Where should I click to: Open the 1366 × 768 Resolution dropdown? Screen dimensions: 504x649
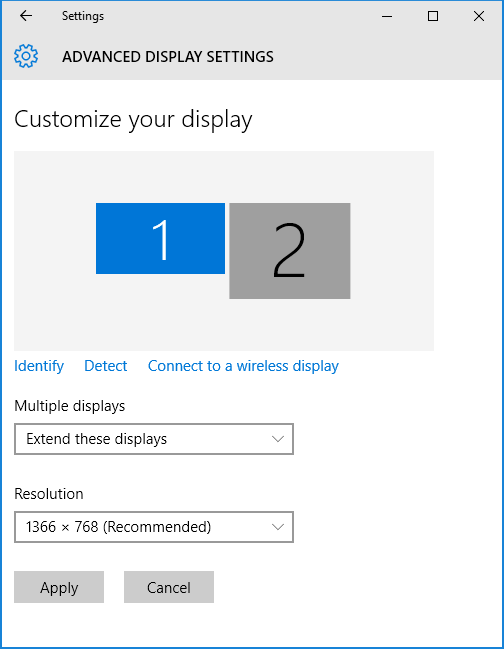point(154,527)
